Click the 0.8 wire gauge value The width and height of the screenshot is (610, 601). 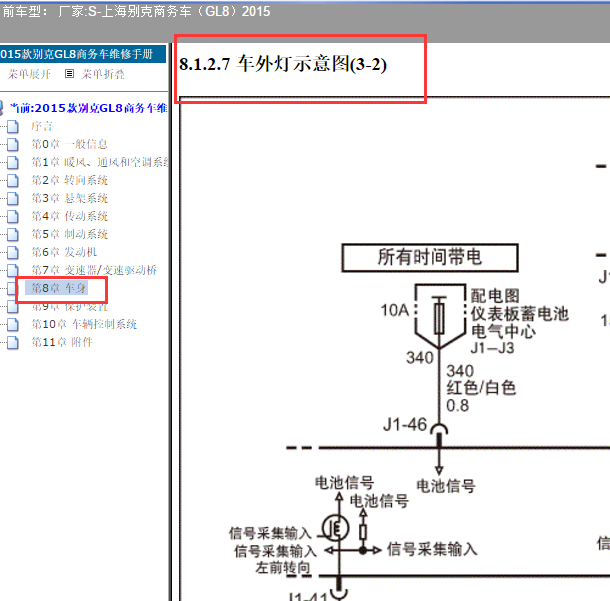(x=458, y=406)
